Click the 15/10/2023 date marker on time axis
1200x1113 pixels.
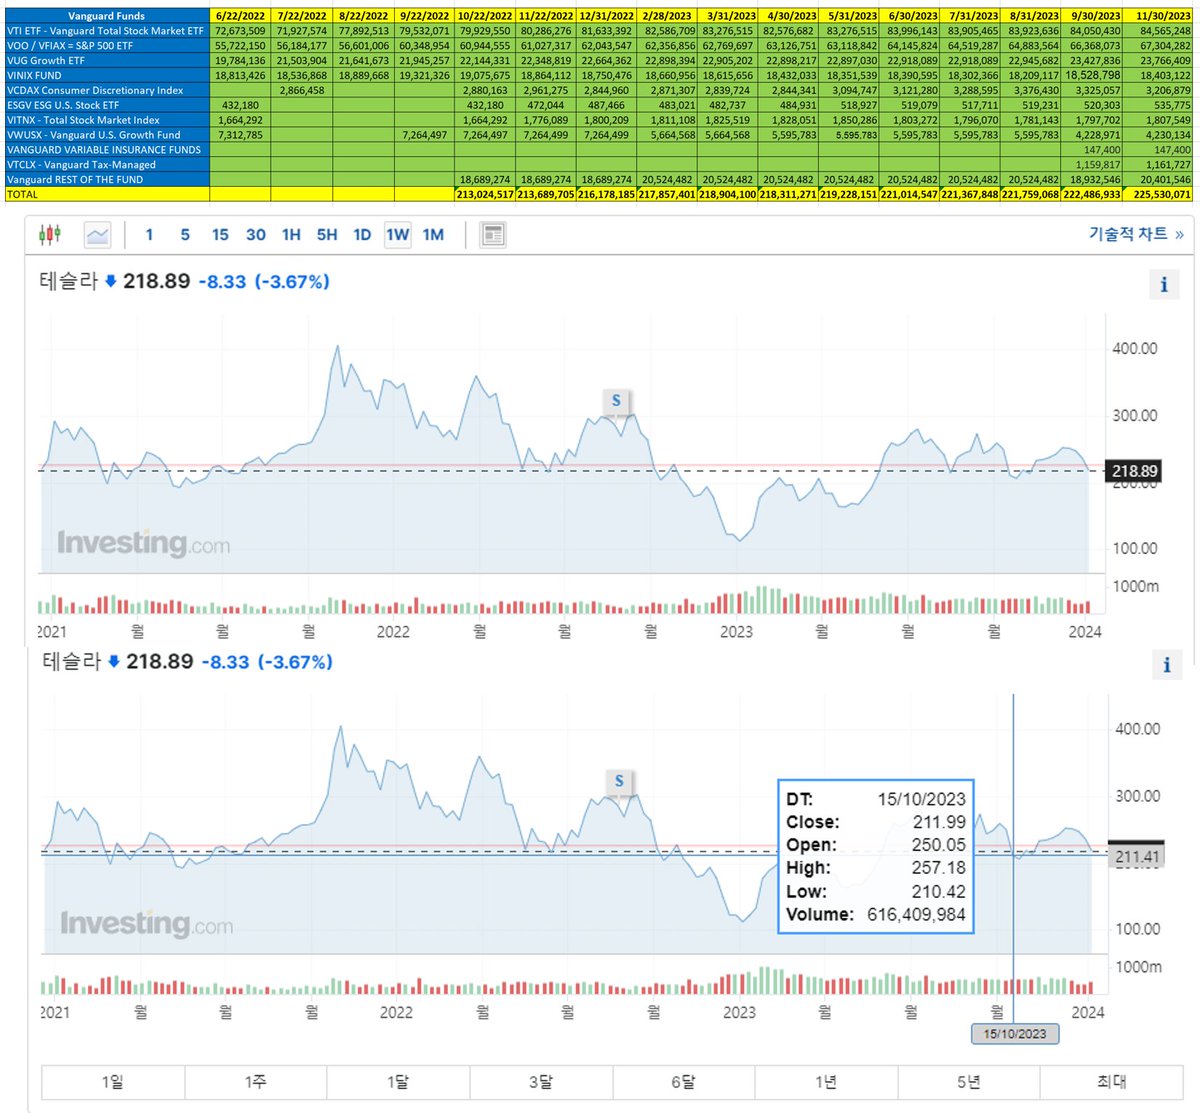coord(1015,1033)
